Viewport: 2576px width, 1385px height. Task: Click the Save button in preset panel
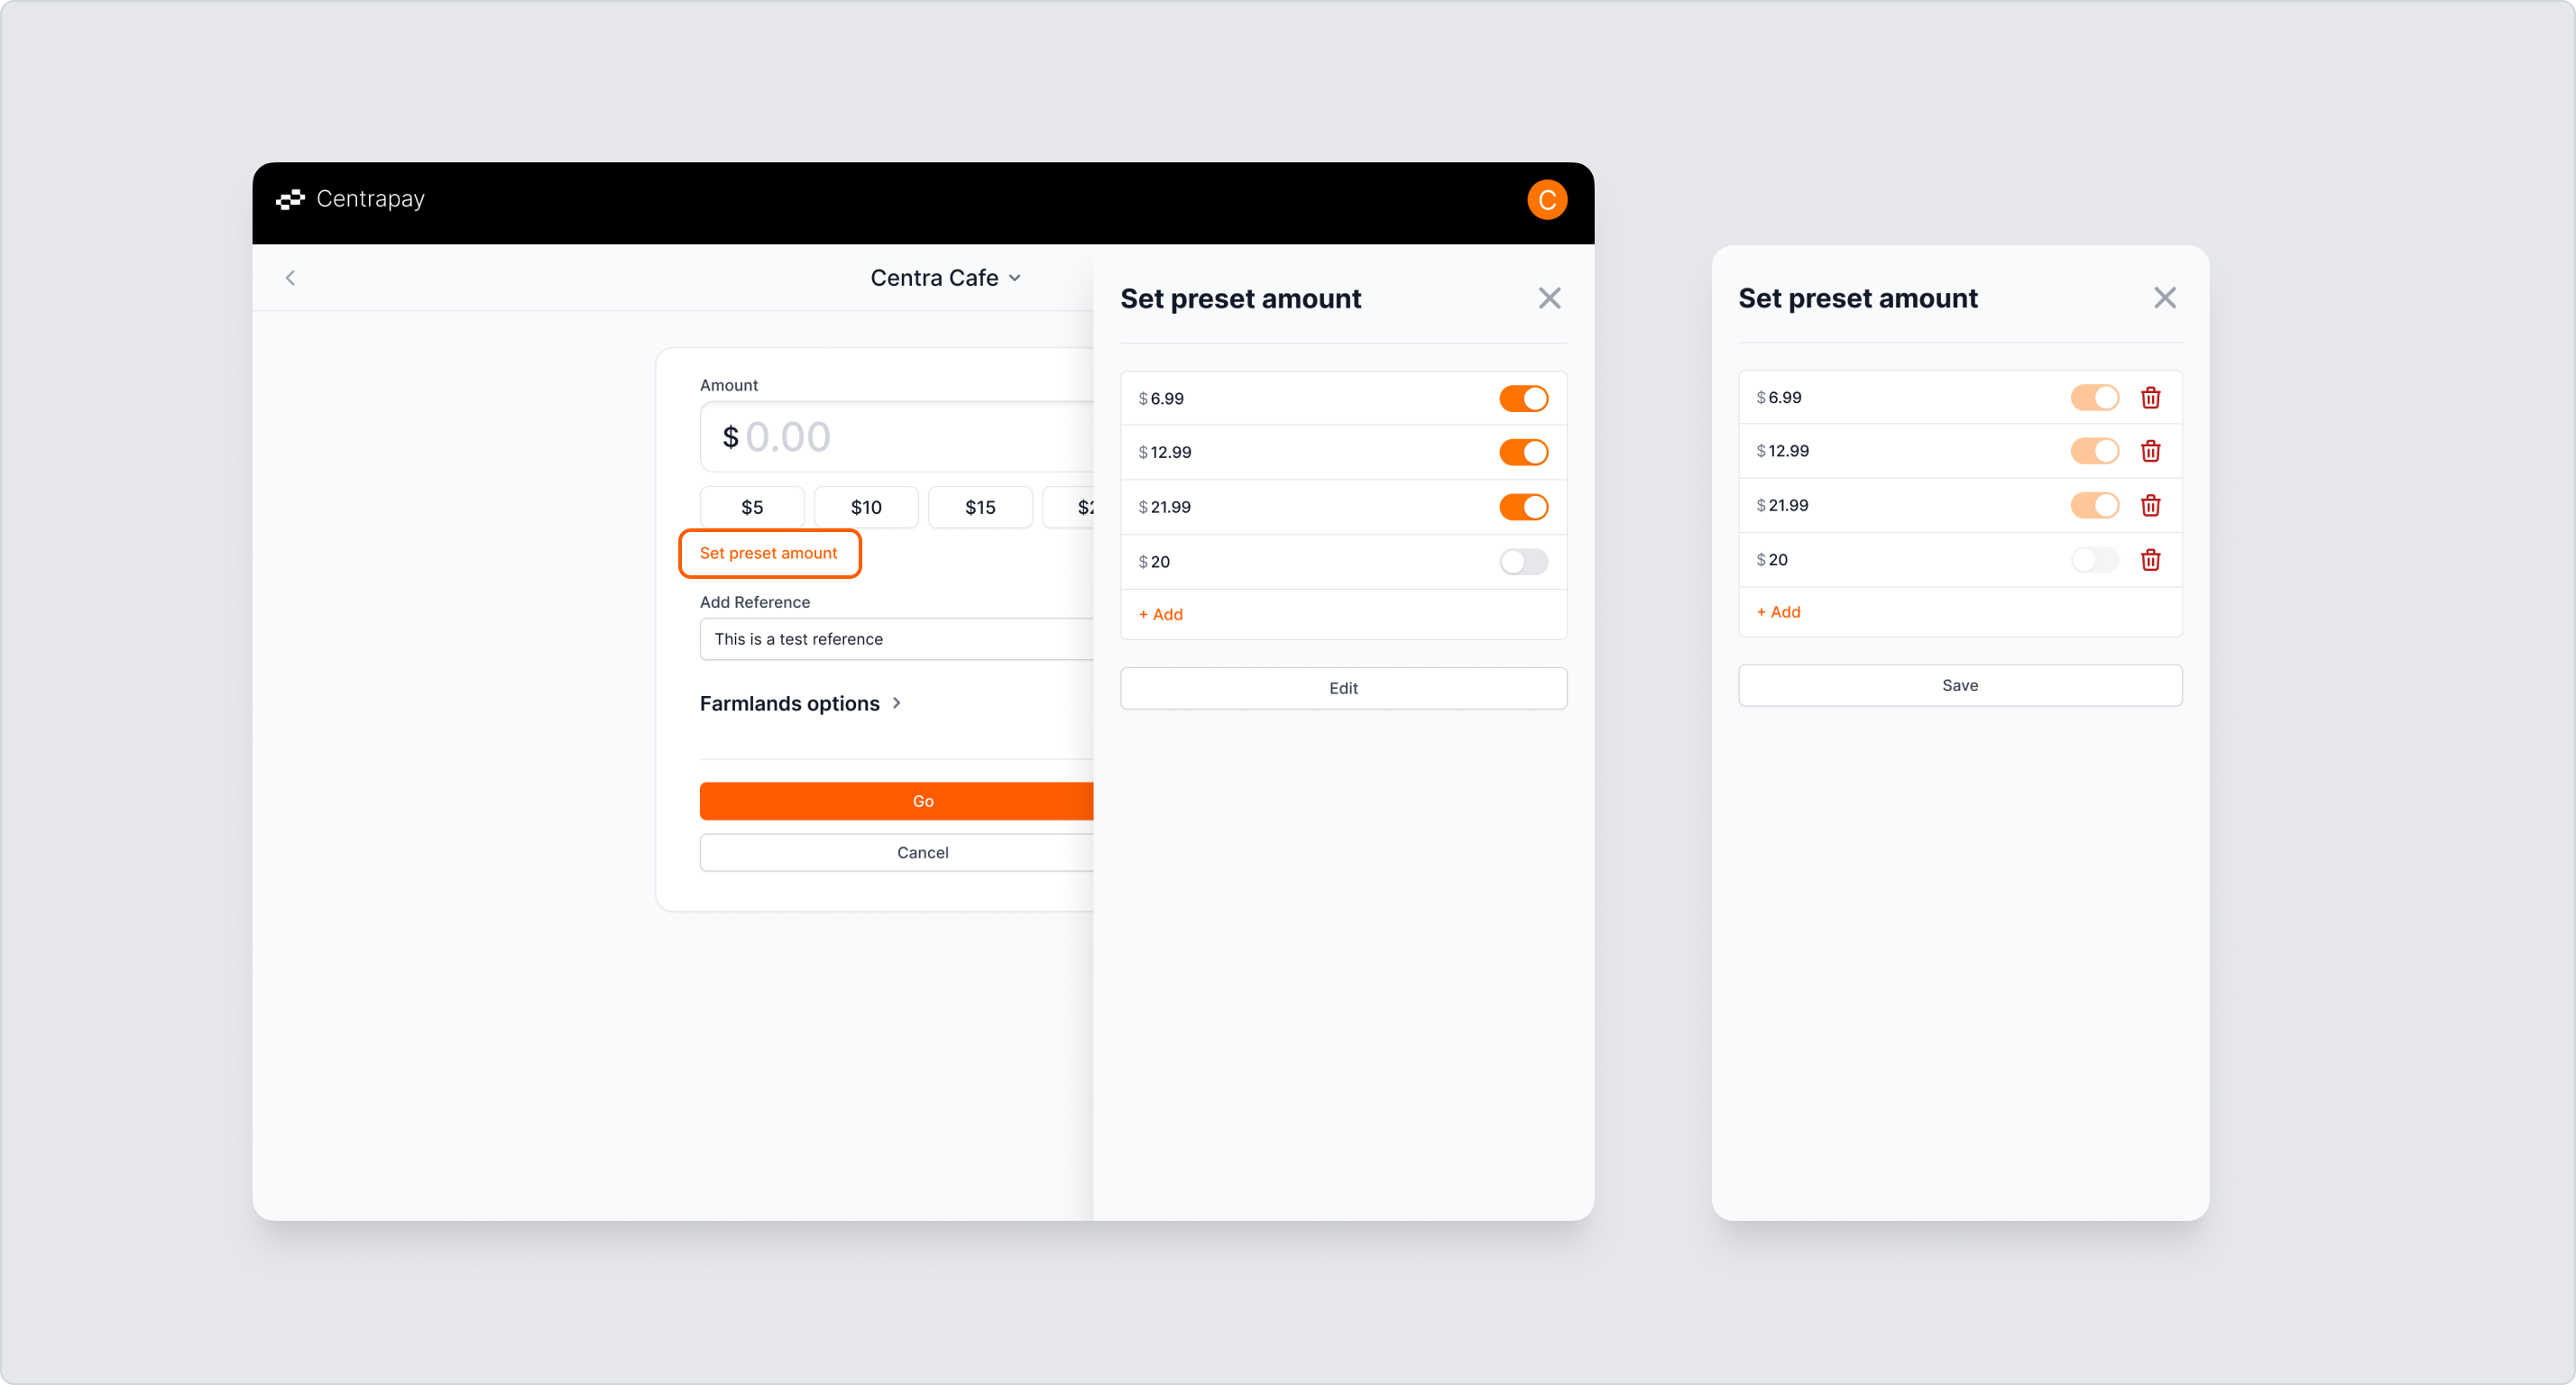click(x=1959, y=685)
